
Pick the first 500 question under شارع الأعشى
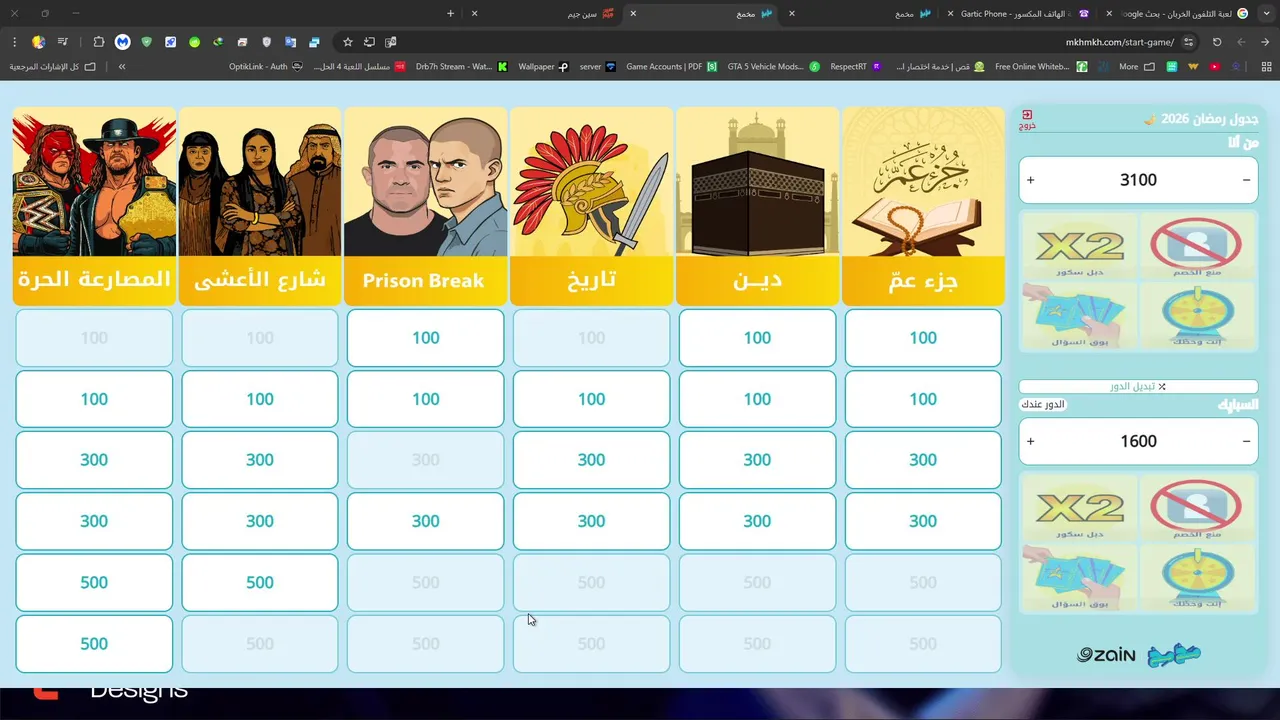tap(260, 582)
